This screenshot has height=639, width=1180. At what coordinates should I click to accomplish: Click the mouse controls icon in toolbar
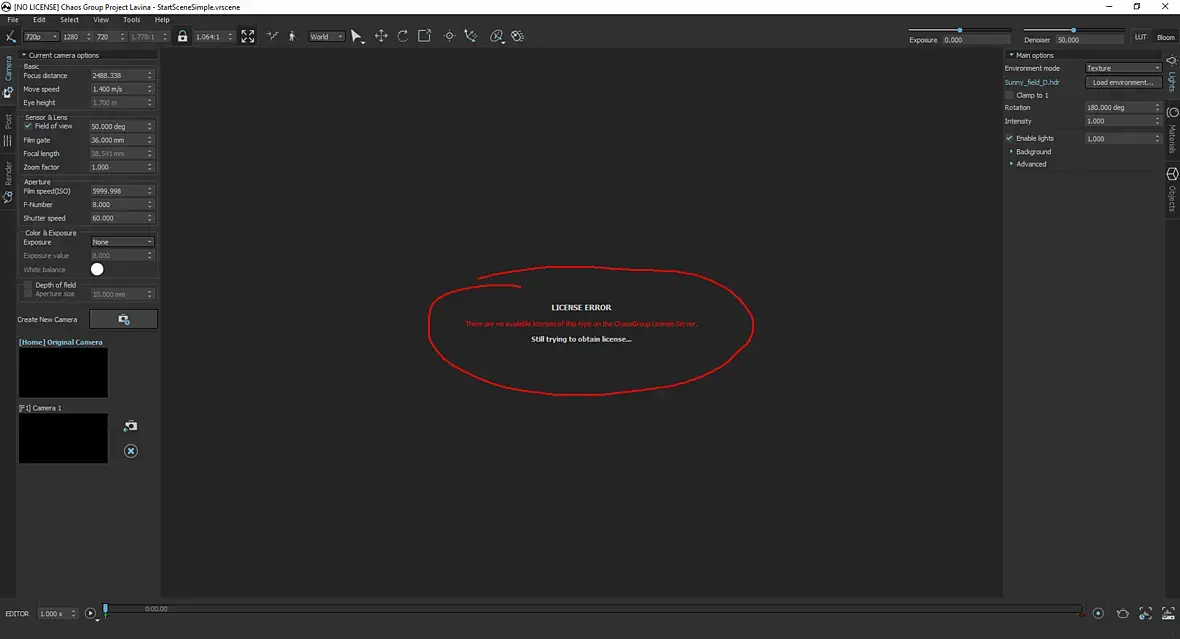pos(518,36)
